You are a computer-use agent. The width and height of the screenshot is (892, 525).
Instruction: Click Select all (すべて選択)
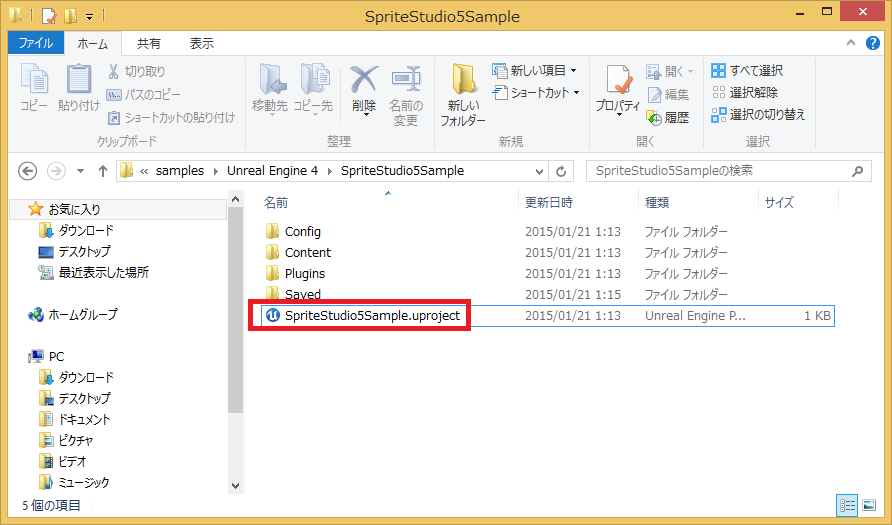(747, 71)
